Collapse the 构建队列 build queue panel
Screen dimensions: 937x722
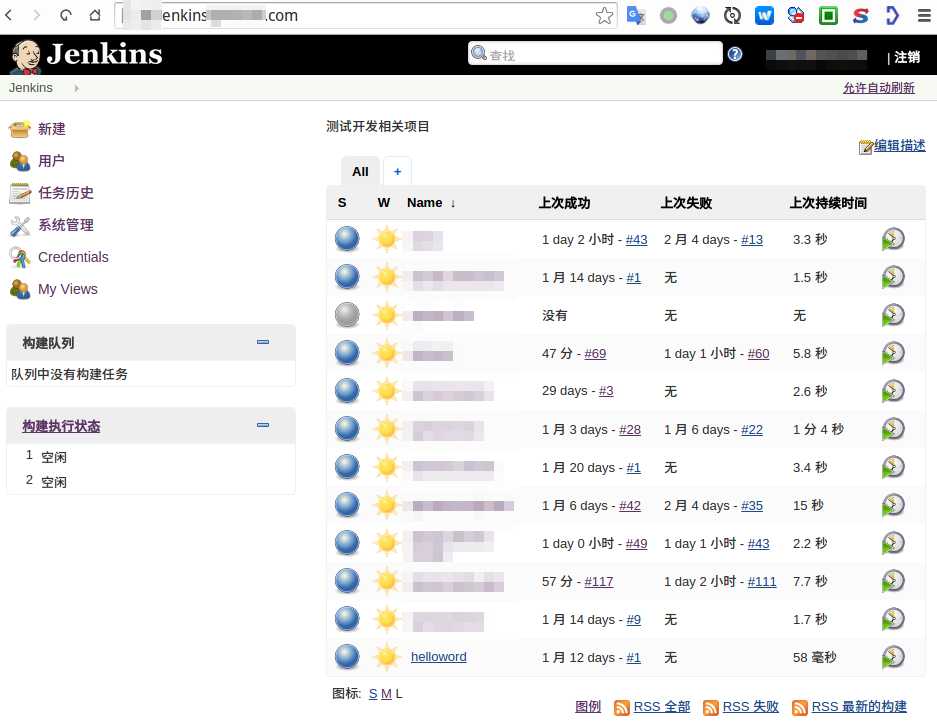(263, 342)
